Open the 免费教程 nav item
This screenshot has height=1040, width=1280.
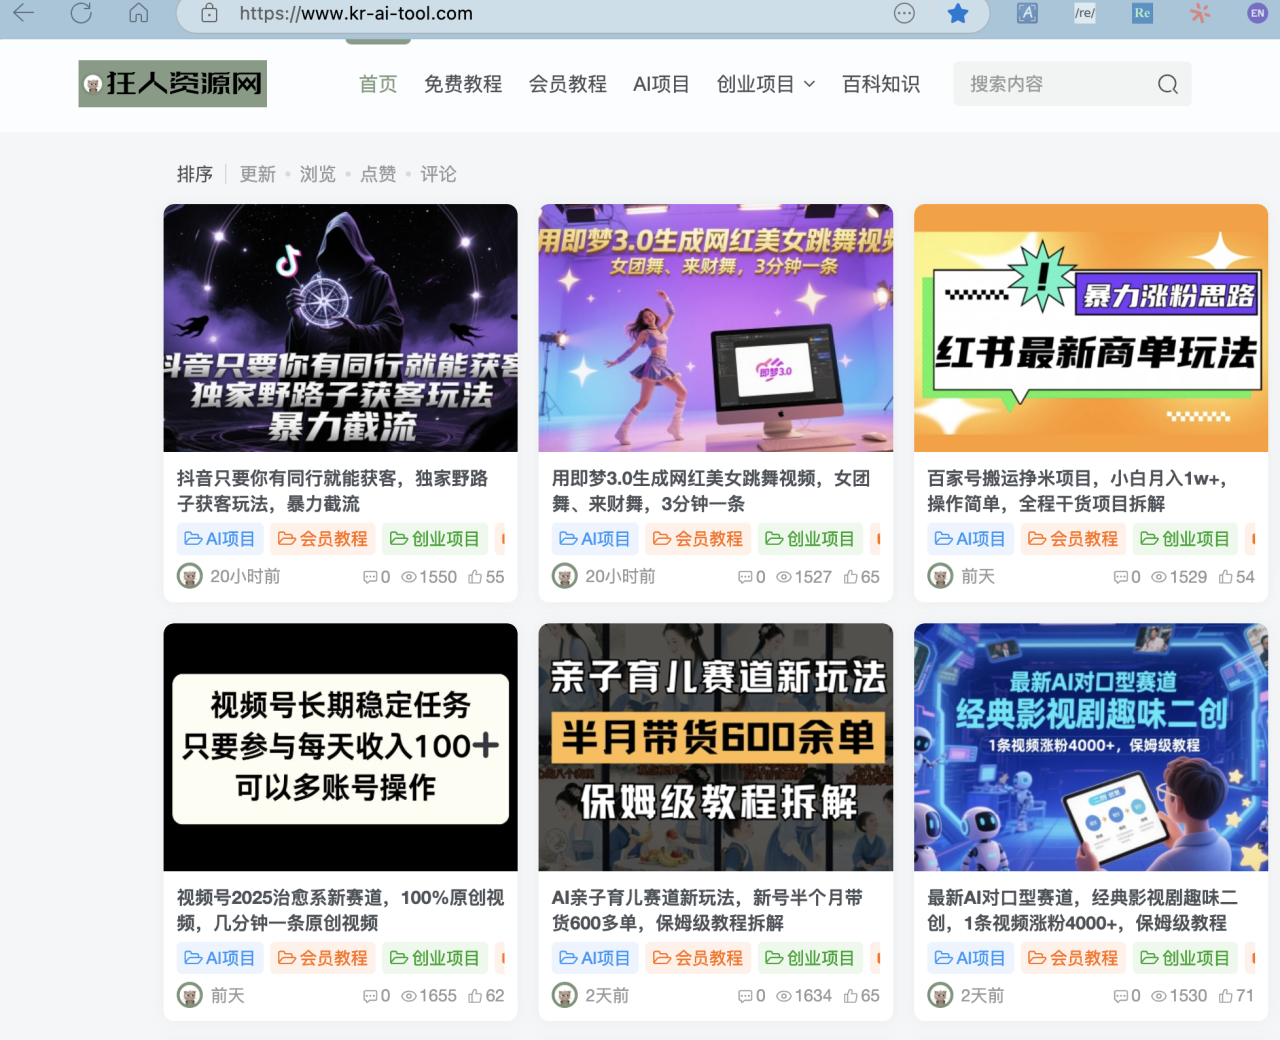tap(463, 84)
